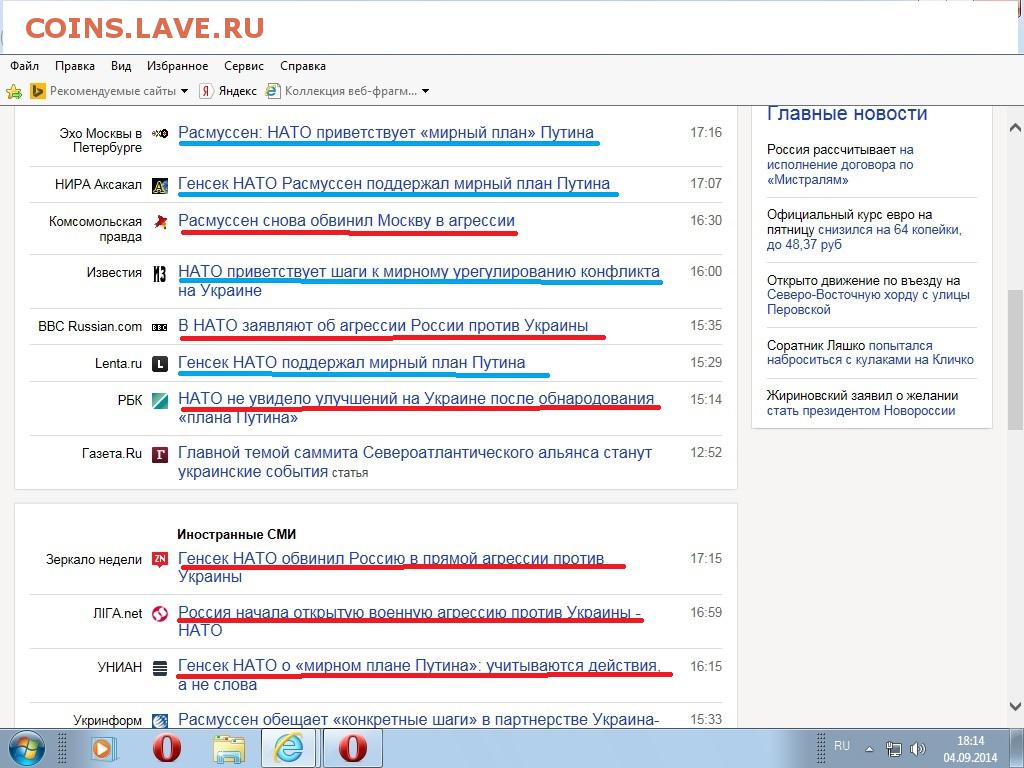Open the Правка menu
The width and height of the screenshot is (1024, 768).
(74, 66)
